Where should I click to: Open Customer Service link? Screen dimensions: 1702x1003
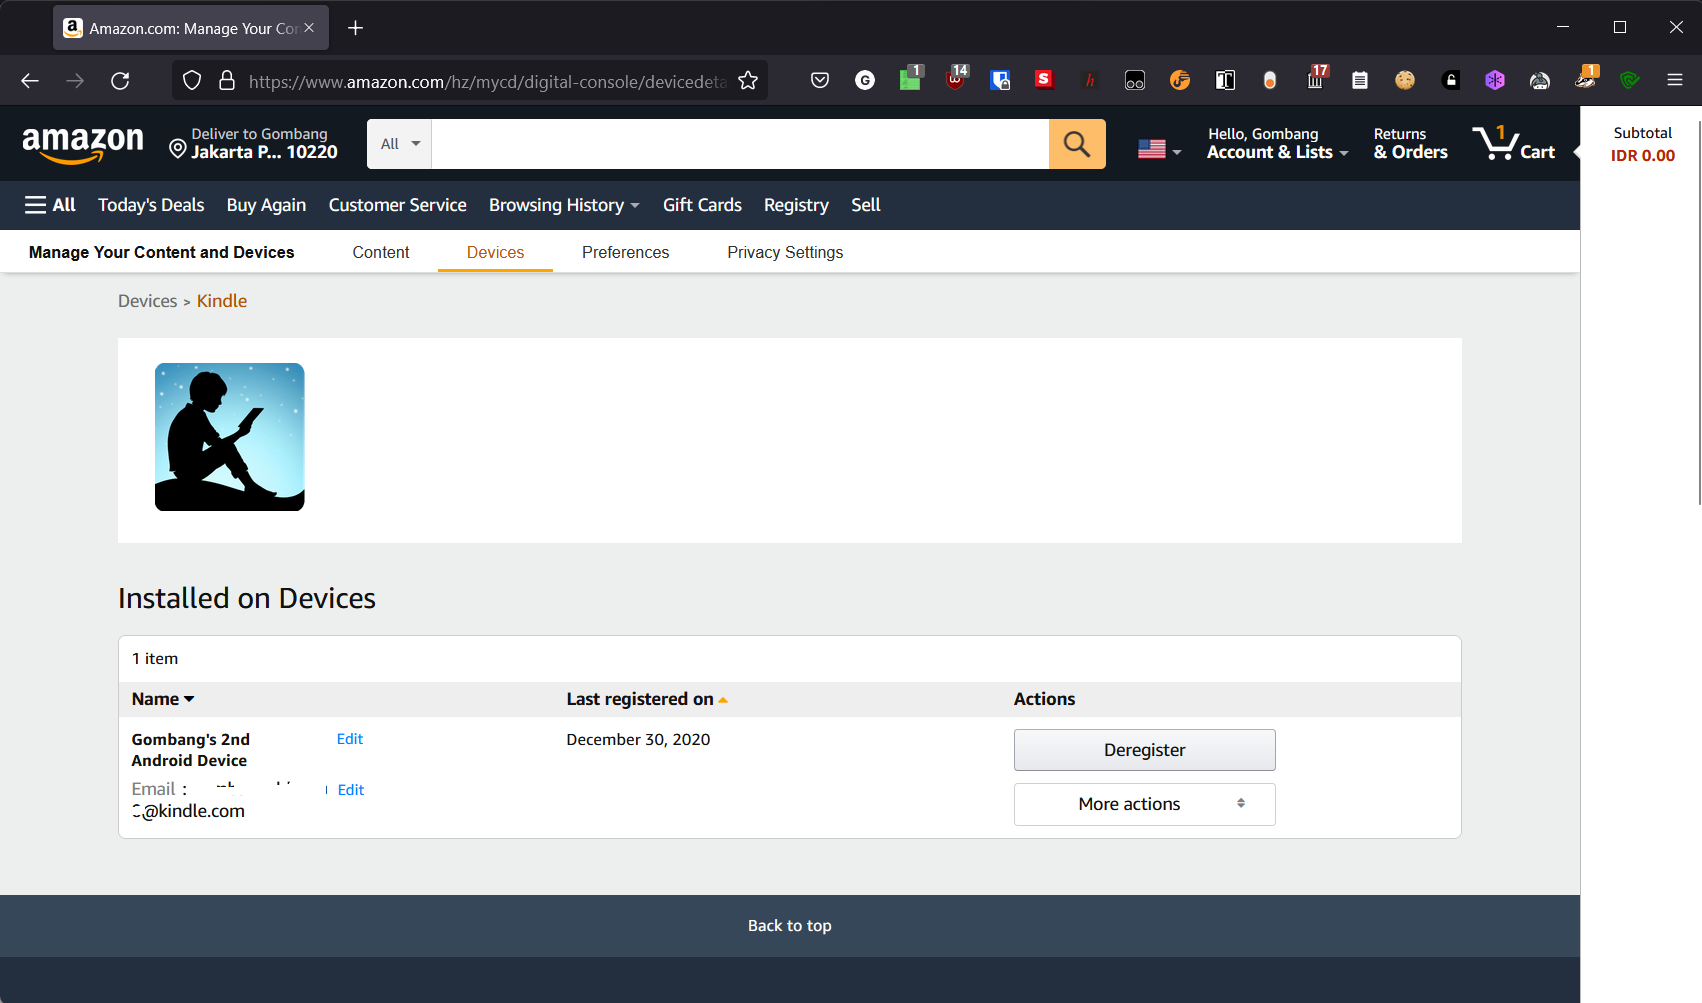coord(397,205)
